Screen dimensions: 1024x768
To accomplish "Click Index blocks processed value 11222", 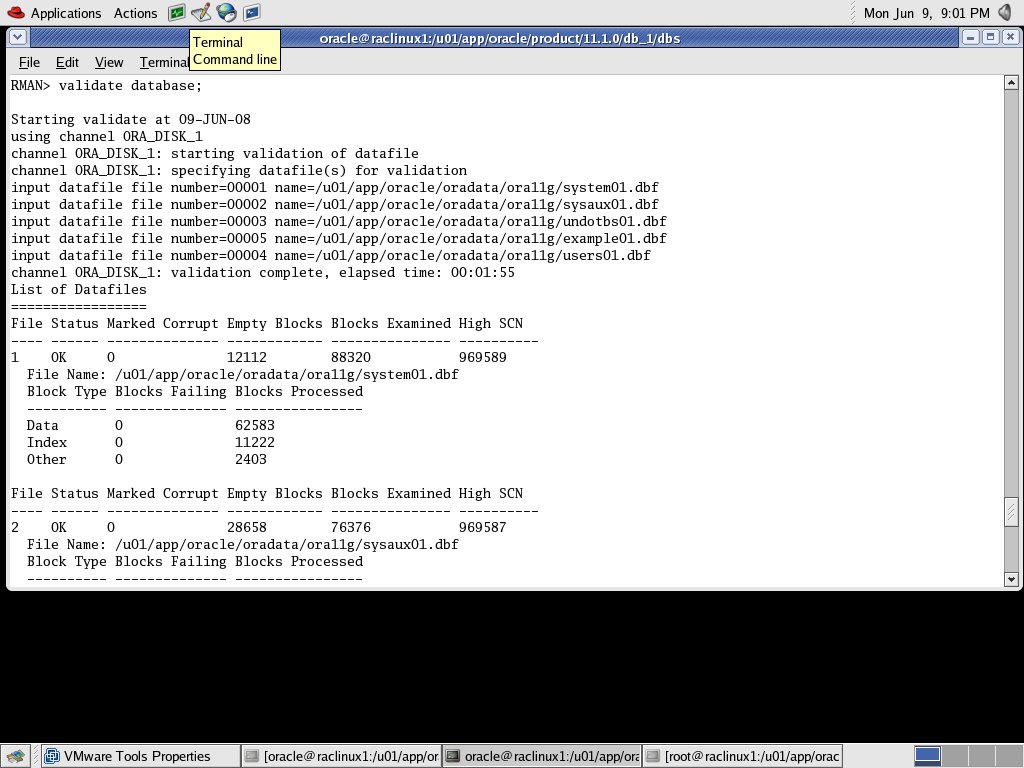I will (255, 442).
